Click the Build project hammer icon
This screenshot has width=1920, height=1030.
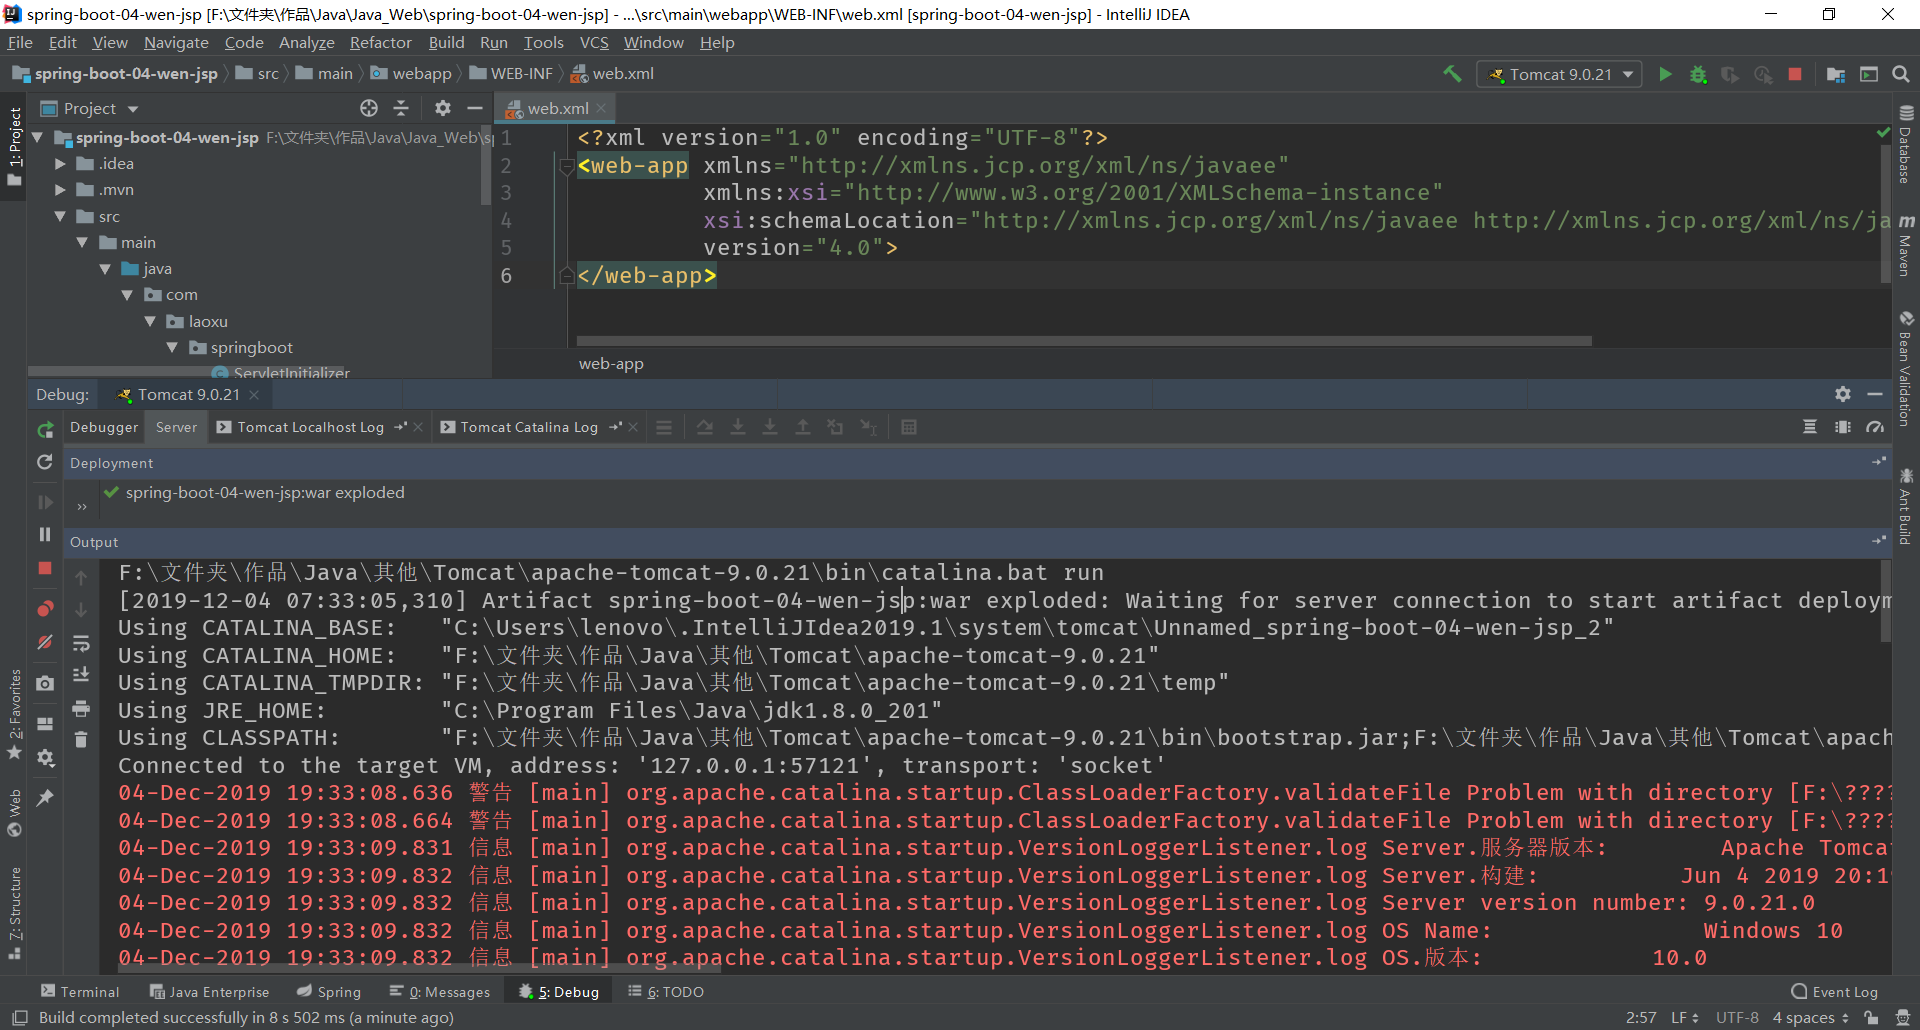1452,74
